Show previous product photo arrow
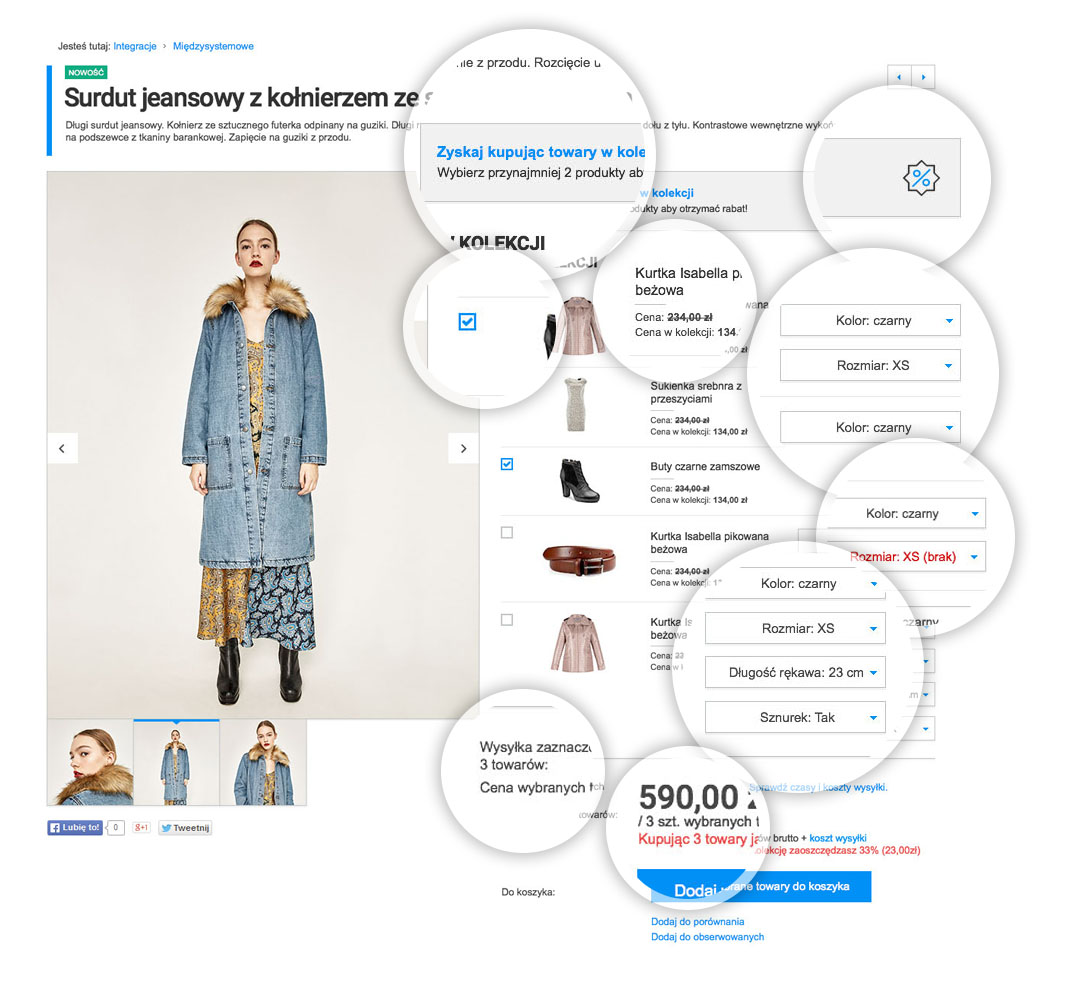 coord(63,448)
